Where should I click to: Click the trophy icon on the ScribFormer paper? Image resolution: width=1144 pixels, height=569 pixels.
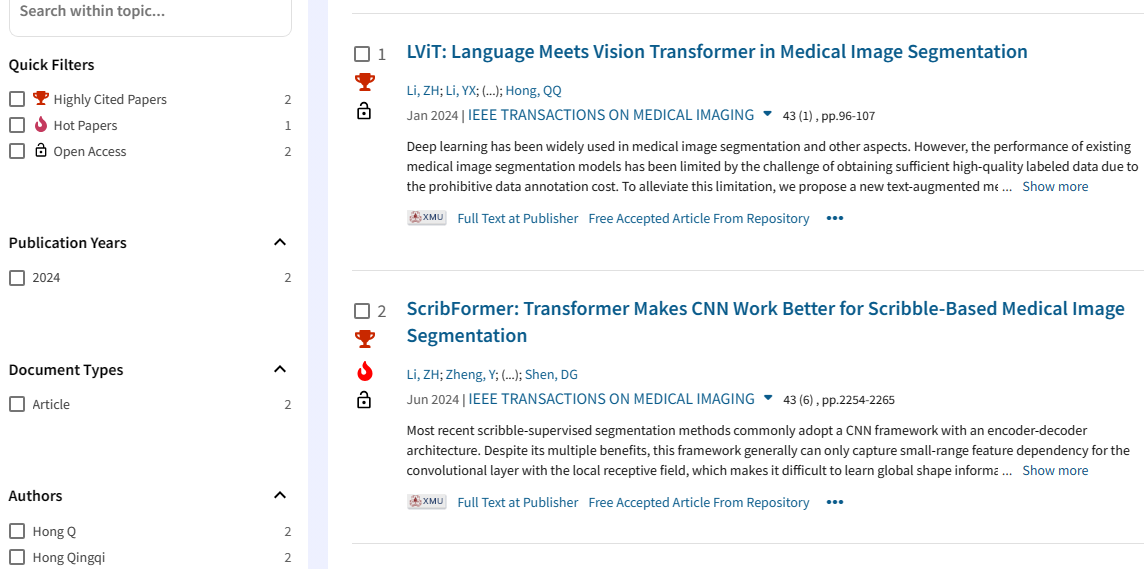365,339
